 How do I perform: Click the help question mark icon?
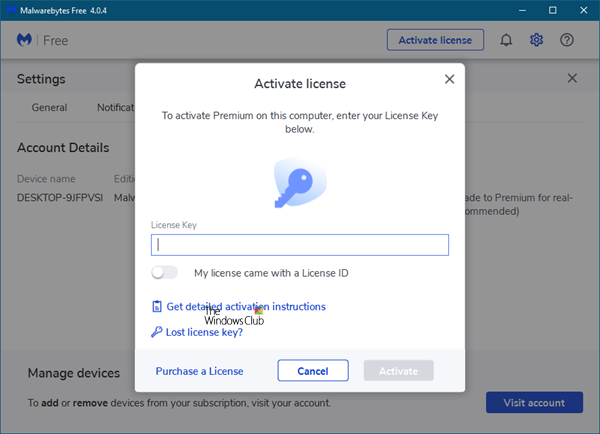pyautogui.click(x=567, y=40)
